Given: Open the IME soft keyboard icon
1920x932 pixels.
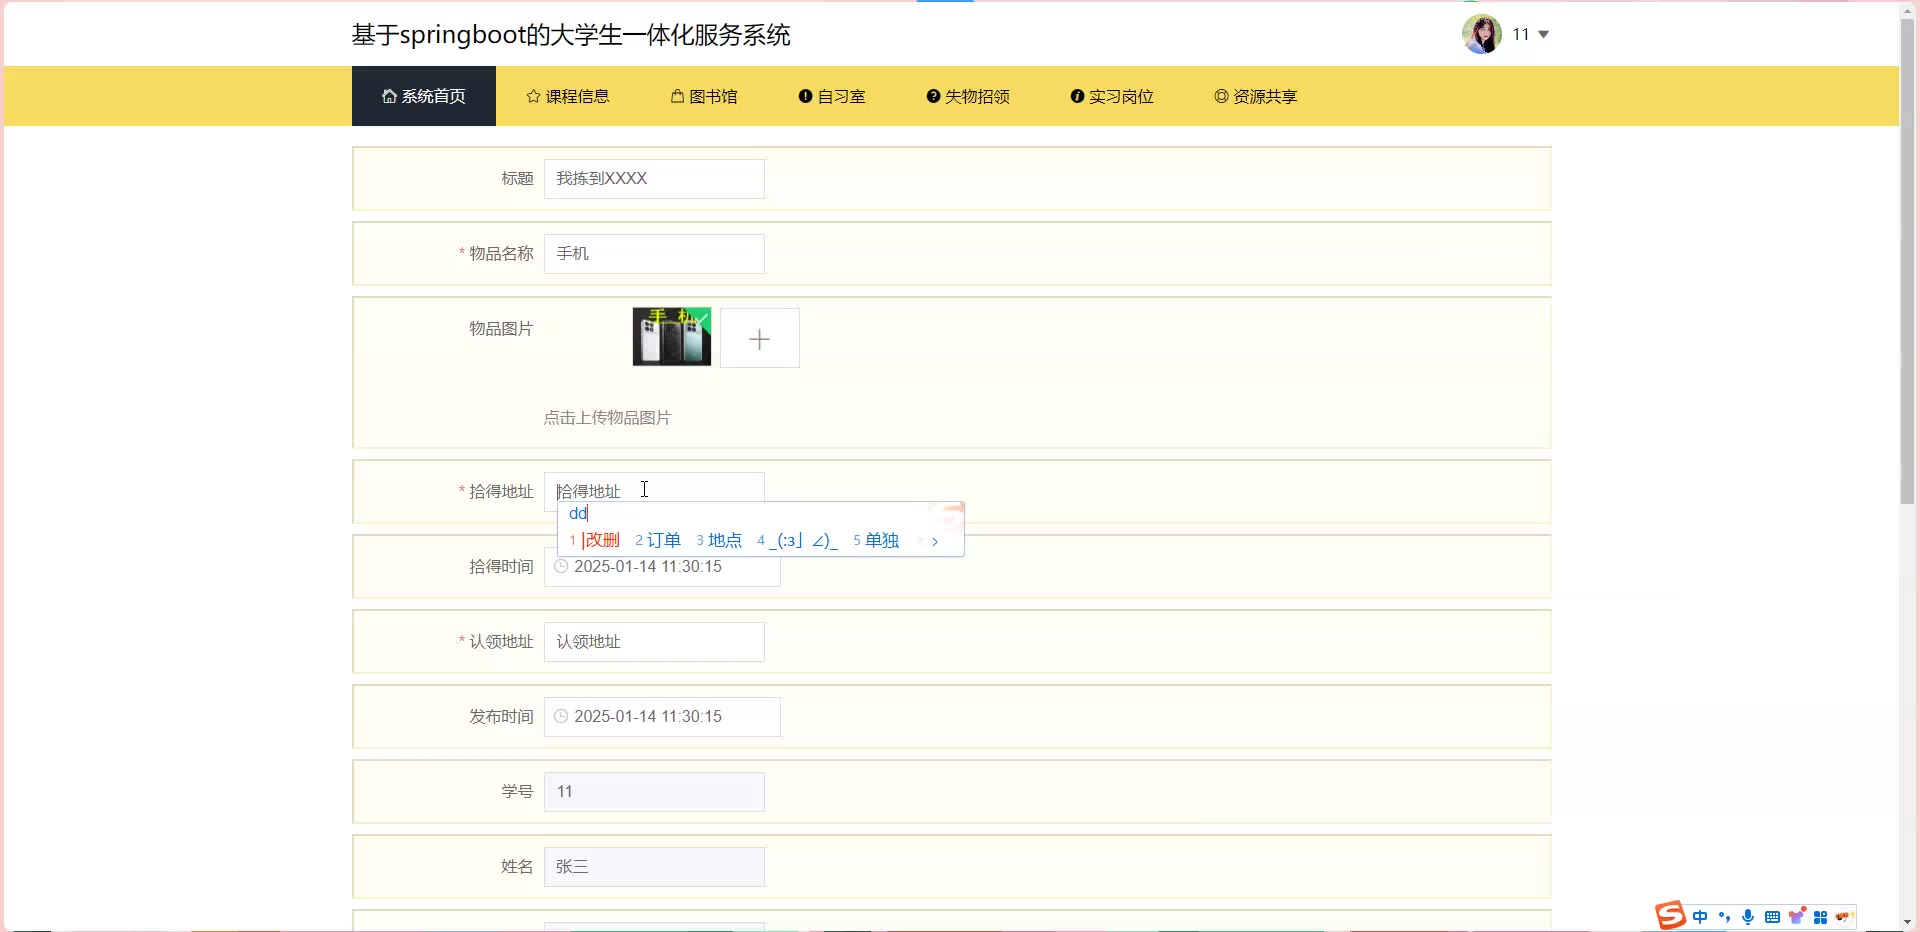Looking at the screenshot, I should (1772, 917).
